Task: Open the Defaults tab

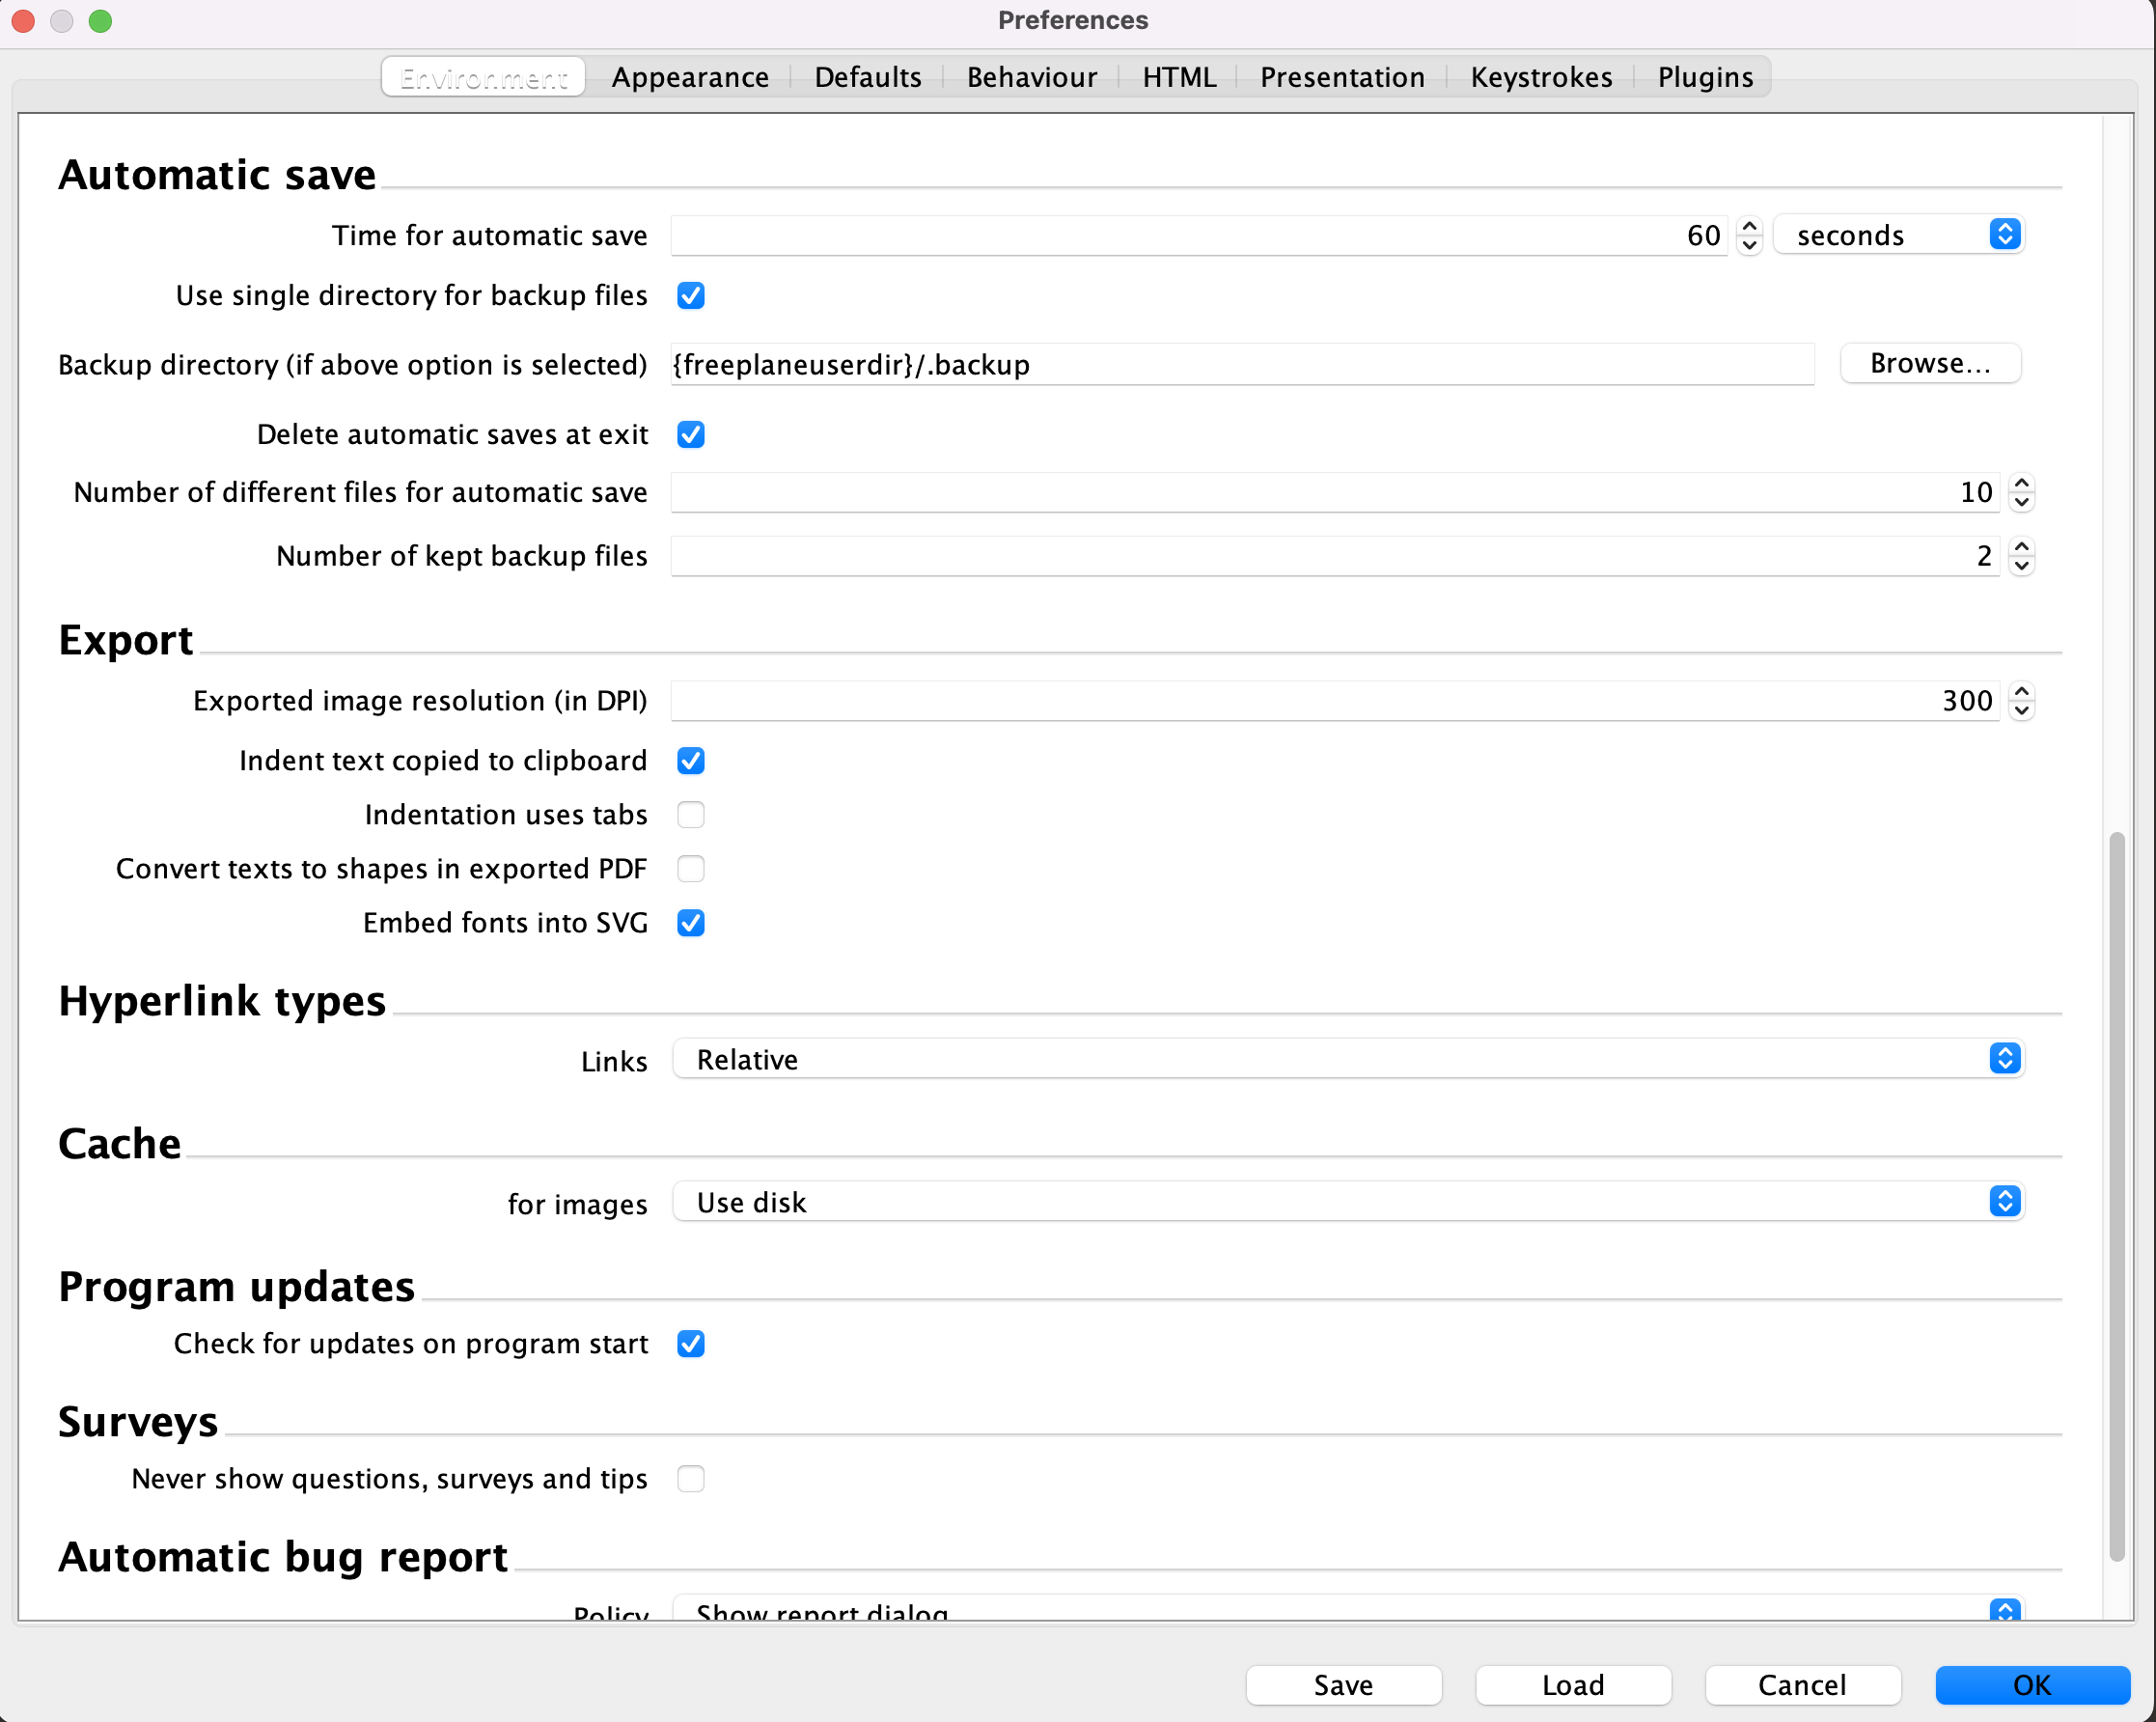Action: [867, 77]
